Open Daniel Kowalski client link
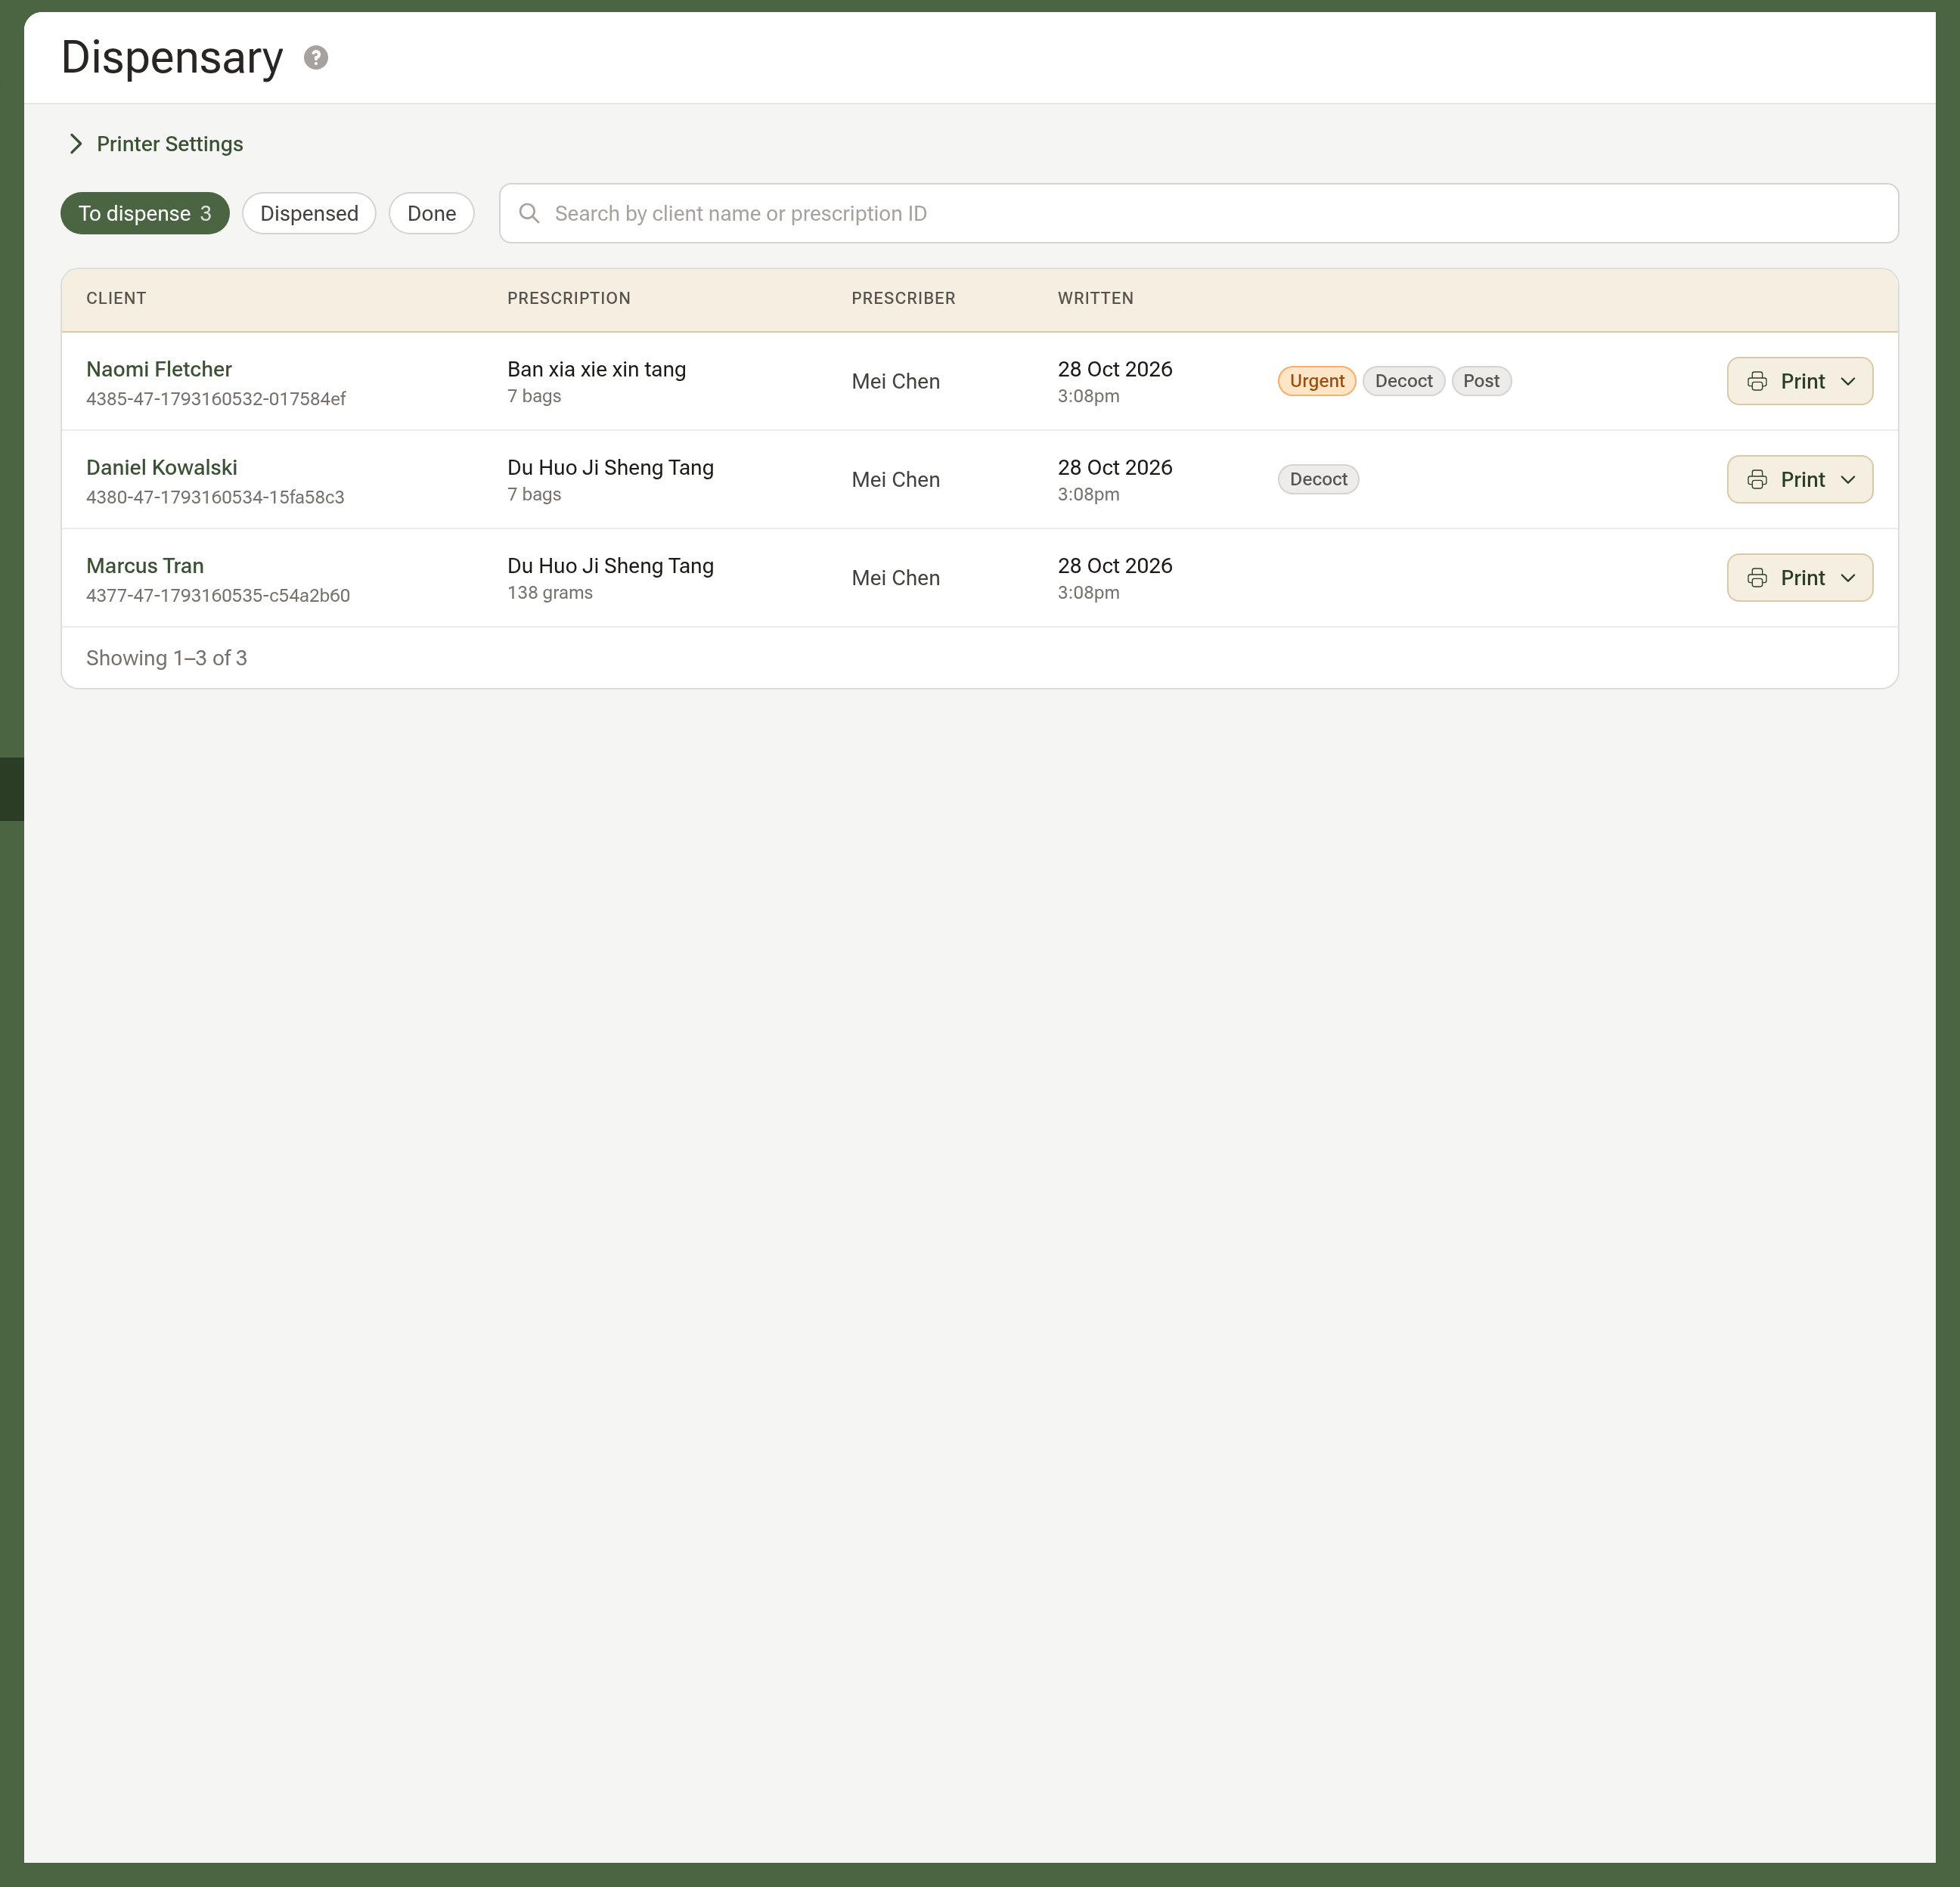This screenshot has width=1960, height=1887. click(x=162, y=467)
